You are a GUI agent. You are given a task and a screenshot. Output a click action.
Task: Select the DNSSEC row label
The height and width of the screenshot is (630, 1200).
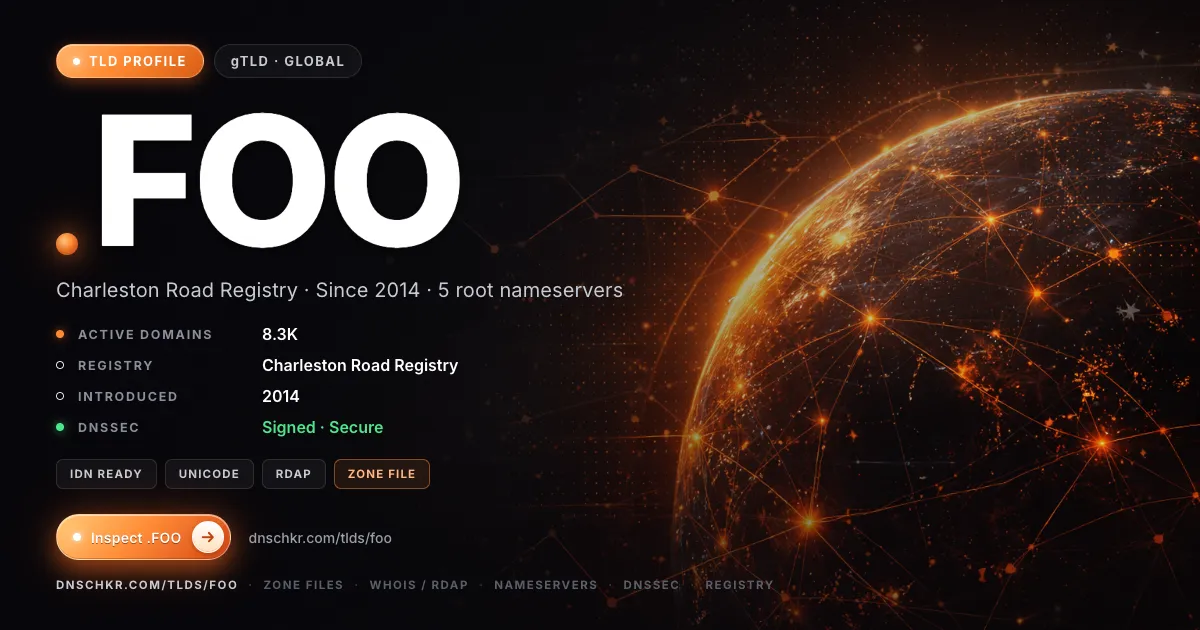(109, 428)
